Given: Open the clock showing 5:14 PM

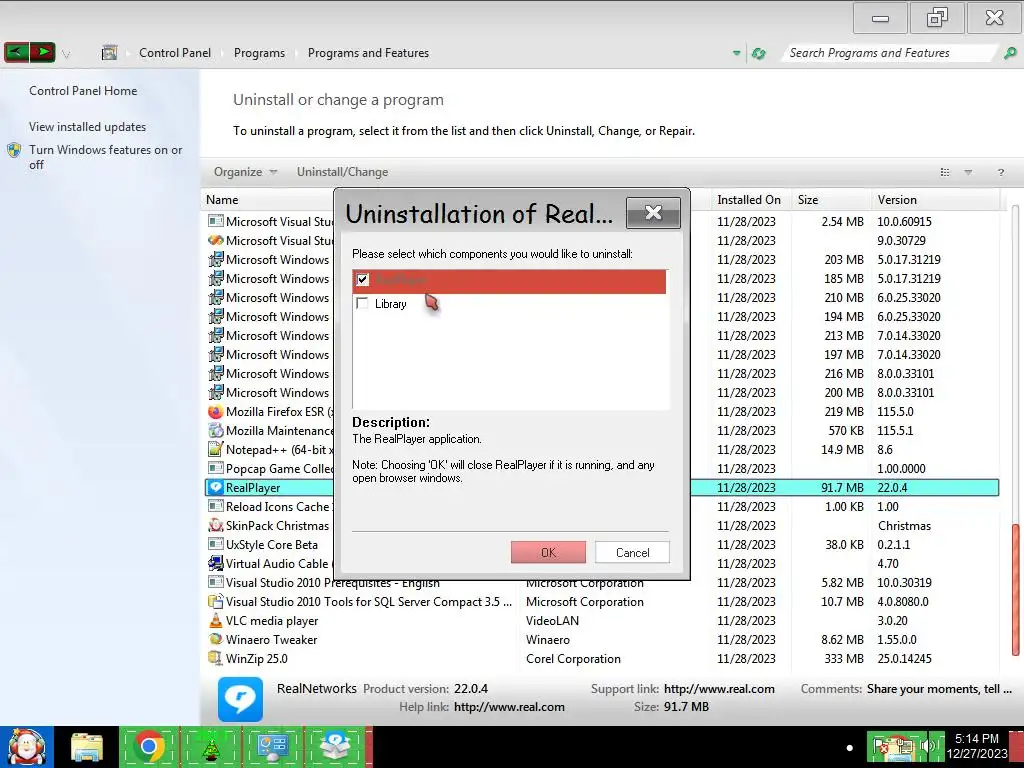Looking at the screenshot, I should (977, 746).
